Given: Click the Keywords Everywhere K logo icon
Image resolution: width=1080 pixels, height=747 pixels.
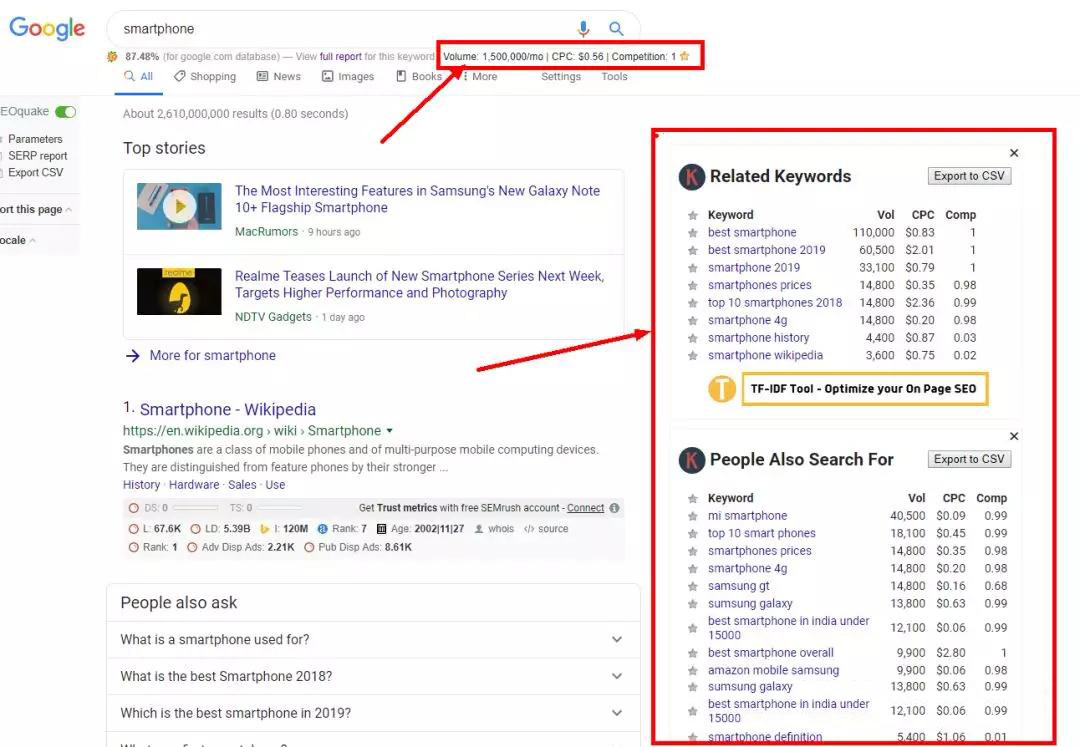Looking at the screenshot, I should pos(691,176).
